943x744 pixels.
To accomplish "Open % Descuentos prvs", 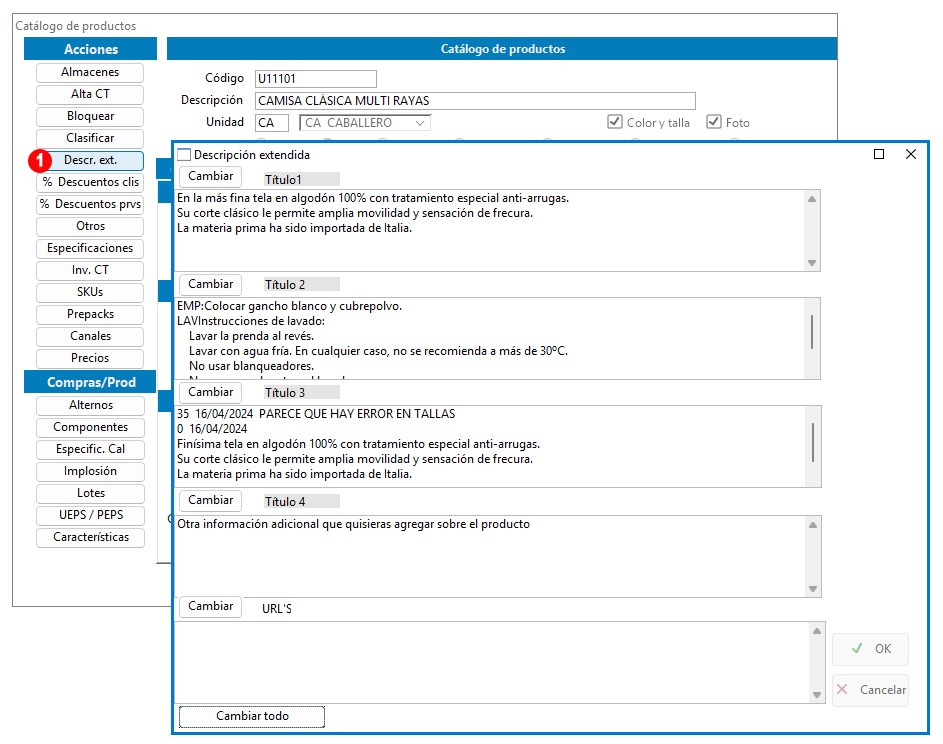I will [90, 204].
